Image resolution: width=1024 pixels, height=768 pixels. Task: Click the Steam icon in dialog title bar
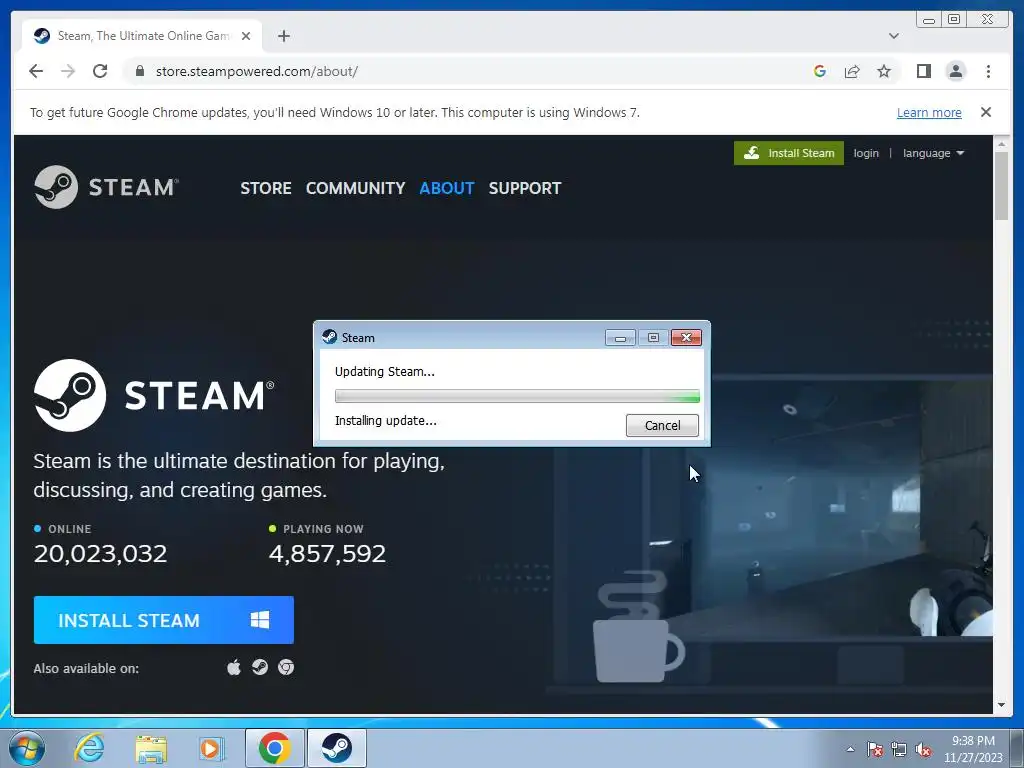point(330,337)
